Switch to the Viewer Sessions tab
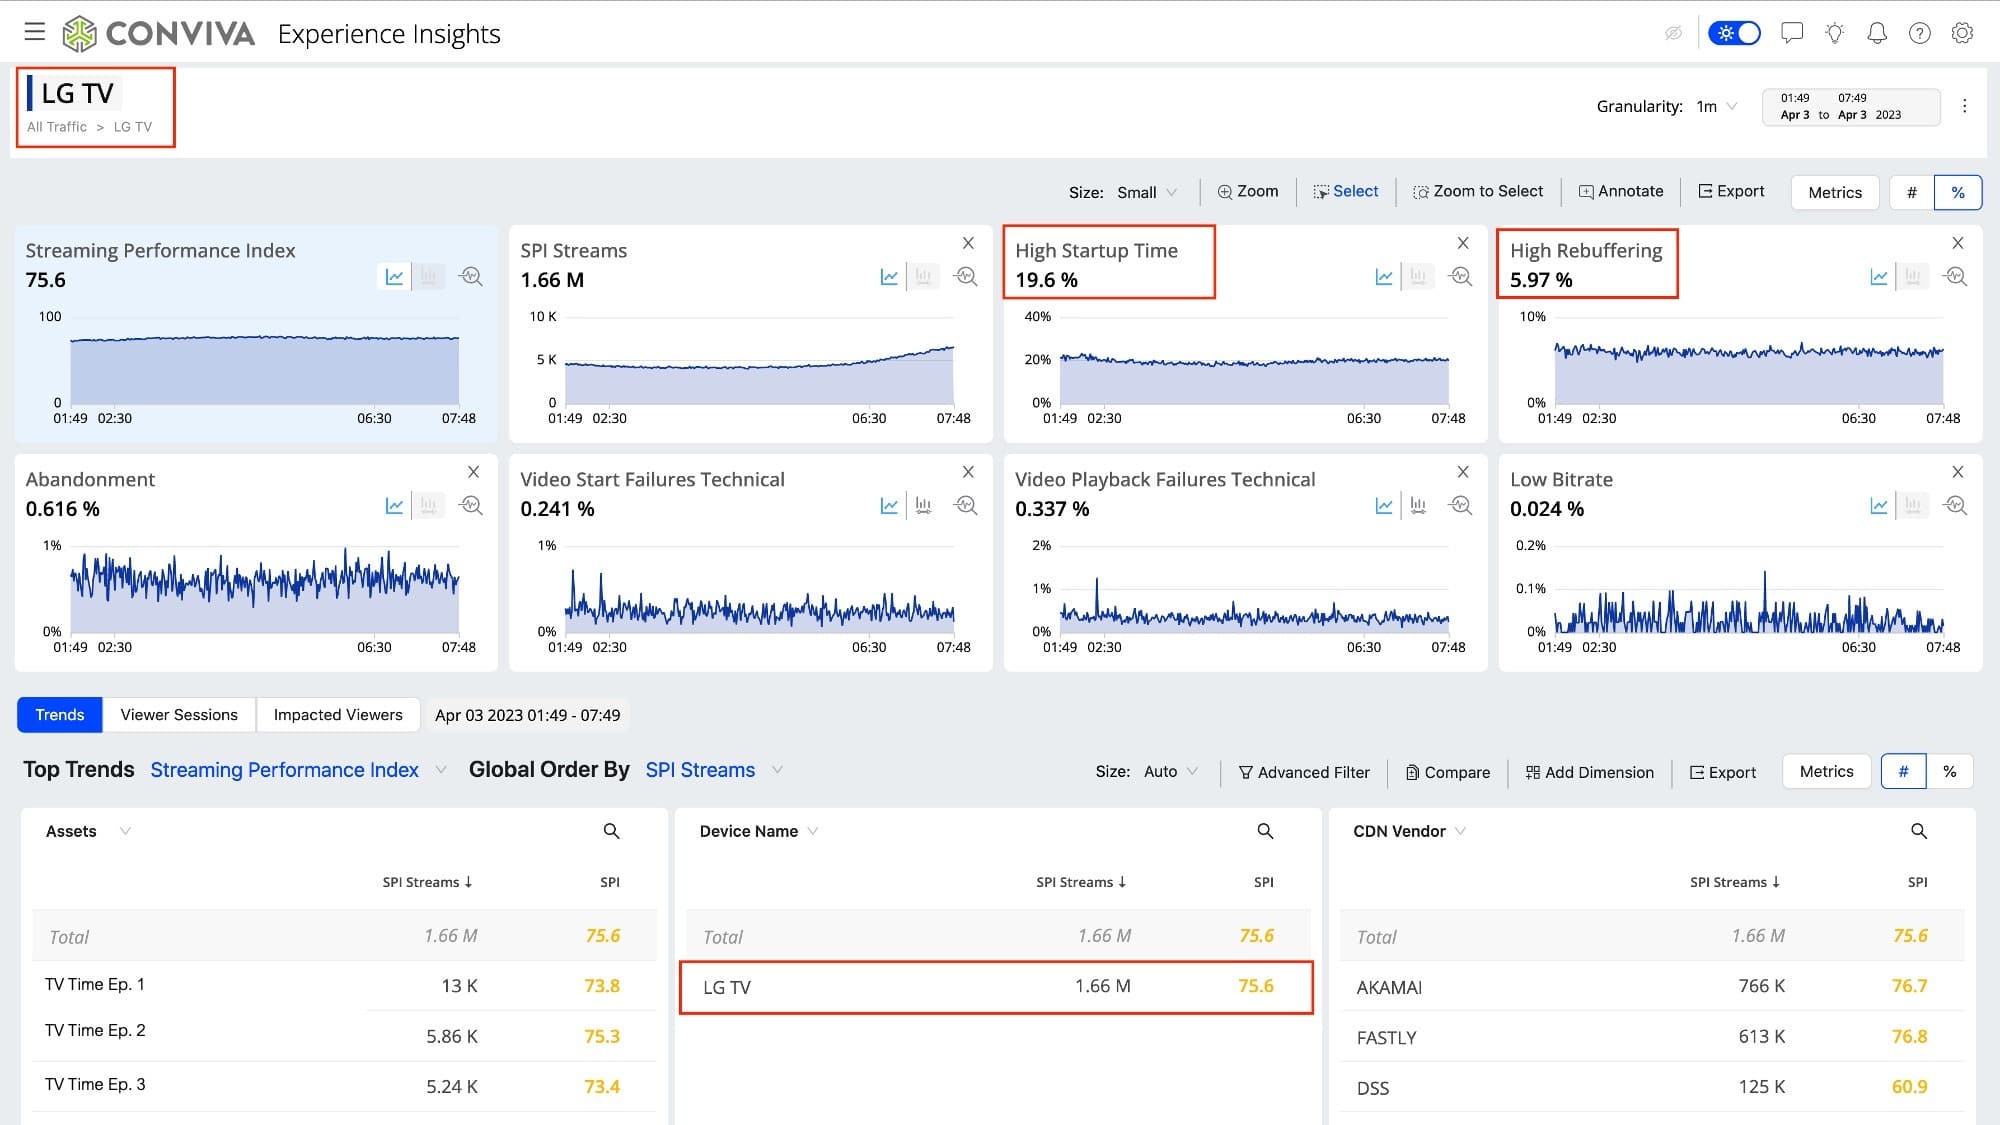 point(179,715)
